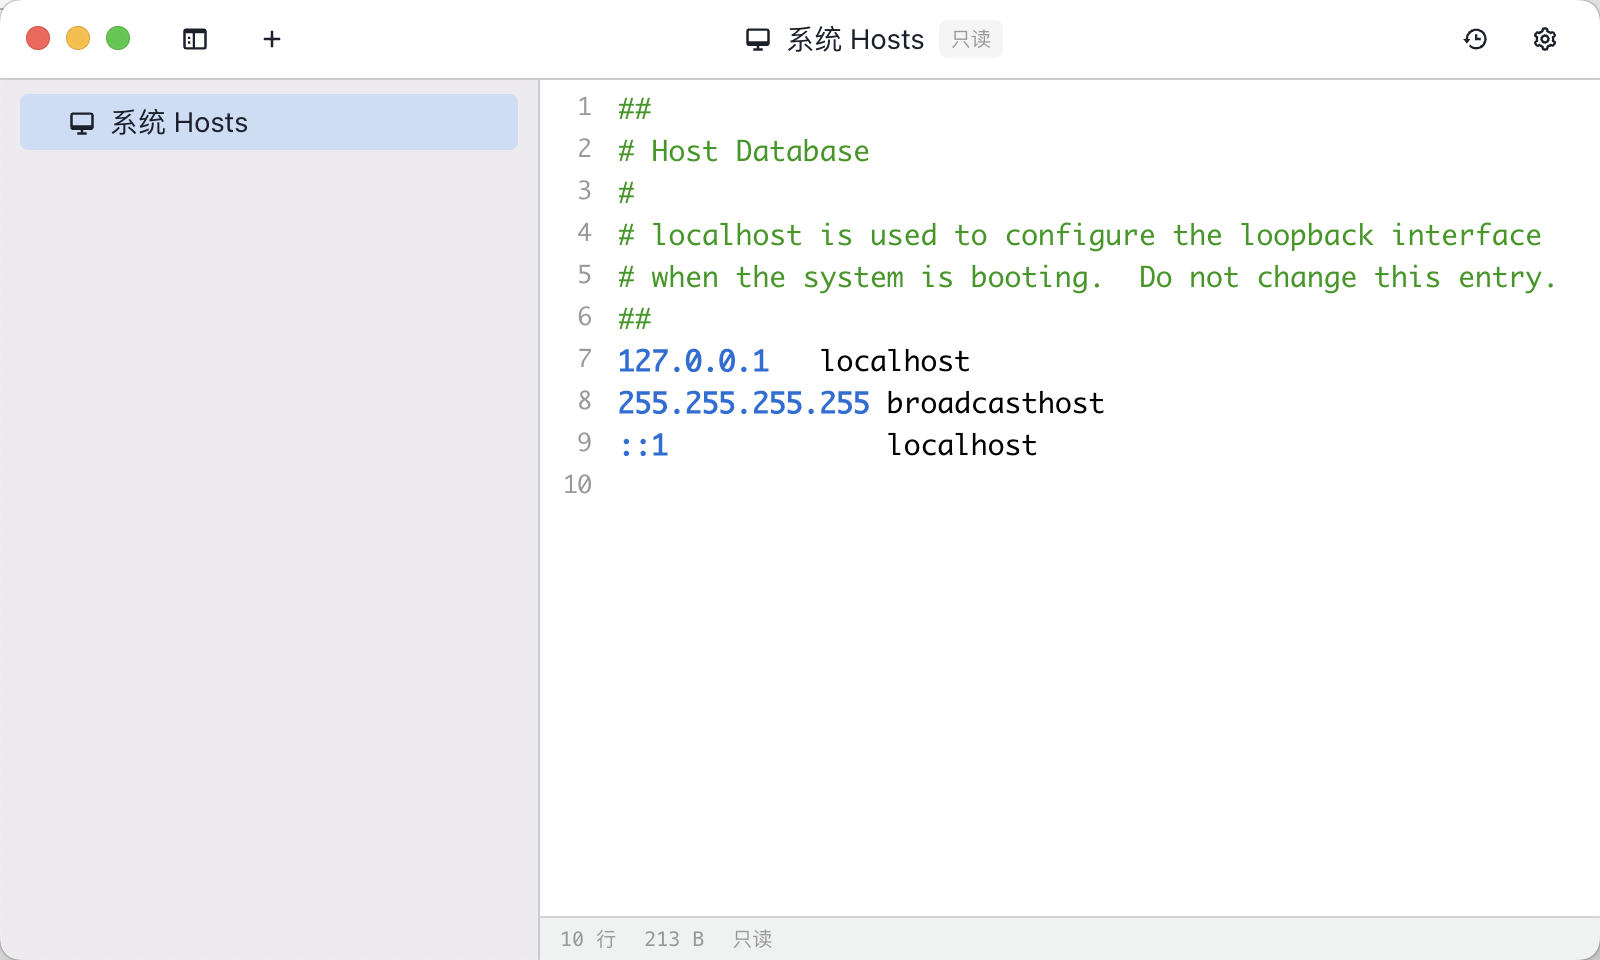Click hostname broadcasthost

996,403
